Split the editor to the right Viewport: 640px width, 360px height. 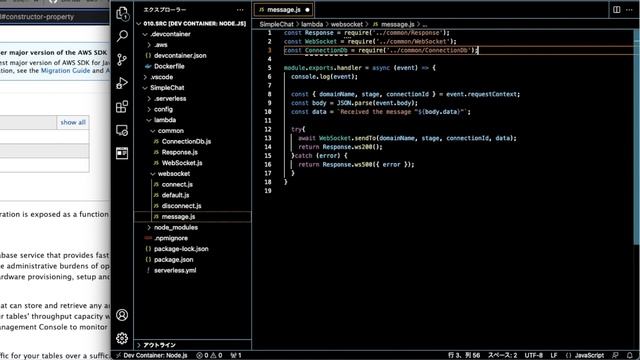click(x=617, y=10)
